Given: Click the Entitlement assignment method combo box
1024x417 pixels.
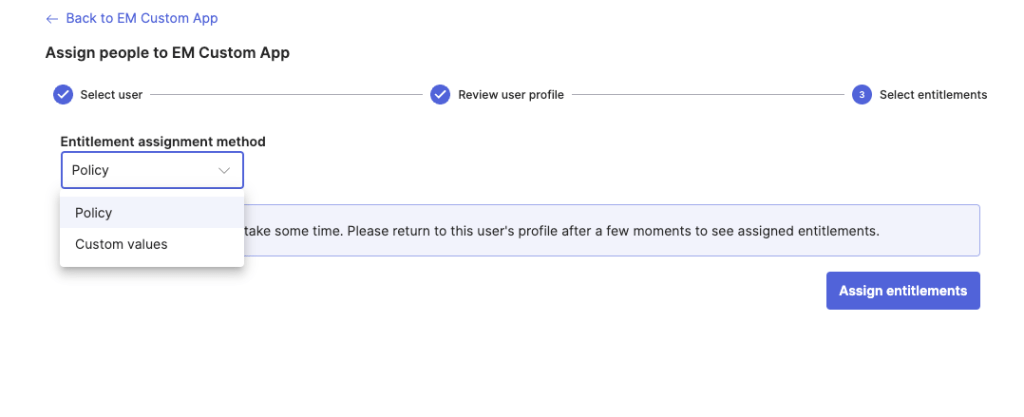Looking at the screenshot, I should [152, 171].
